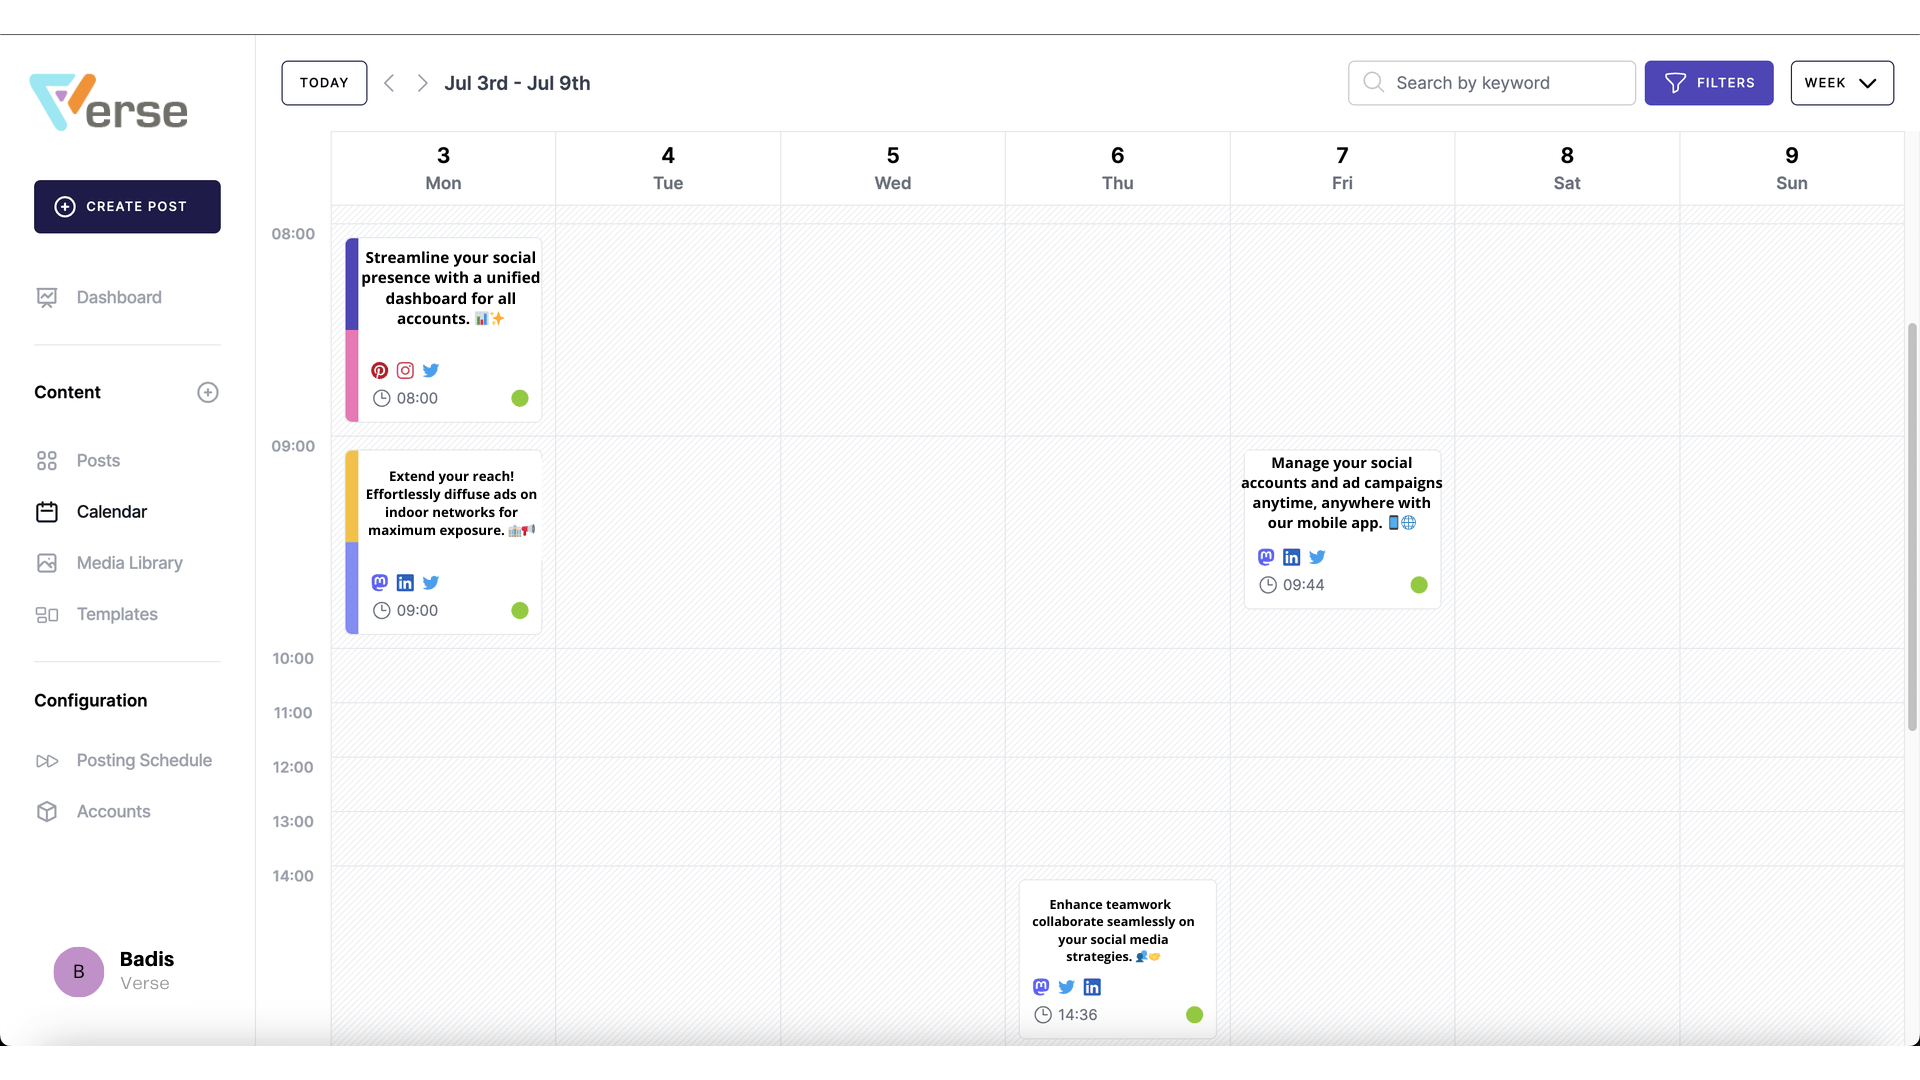Click the TODAY button to return

323,82
